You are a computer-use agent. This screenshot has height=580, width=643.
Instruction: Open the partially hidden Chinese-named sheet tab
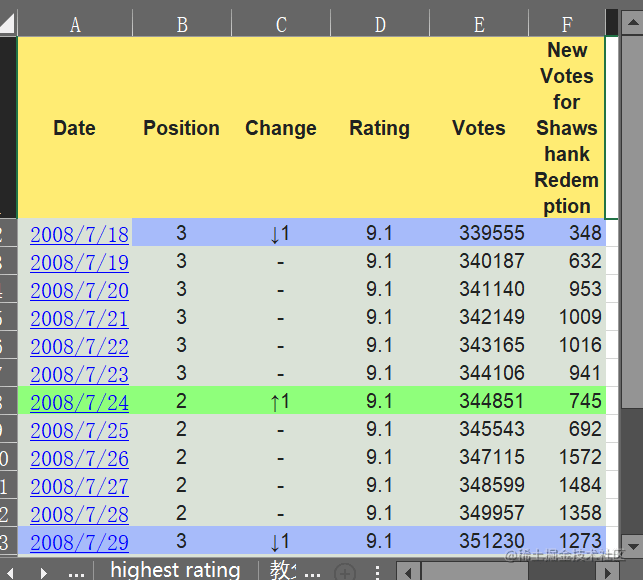(x=283, y=570)
